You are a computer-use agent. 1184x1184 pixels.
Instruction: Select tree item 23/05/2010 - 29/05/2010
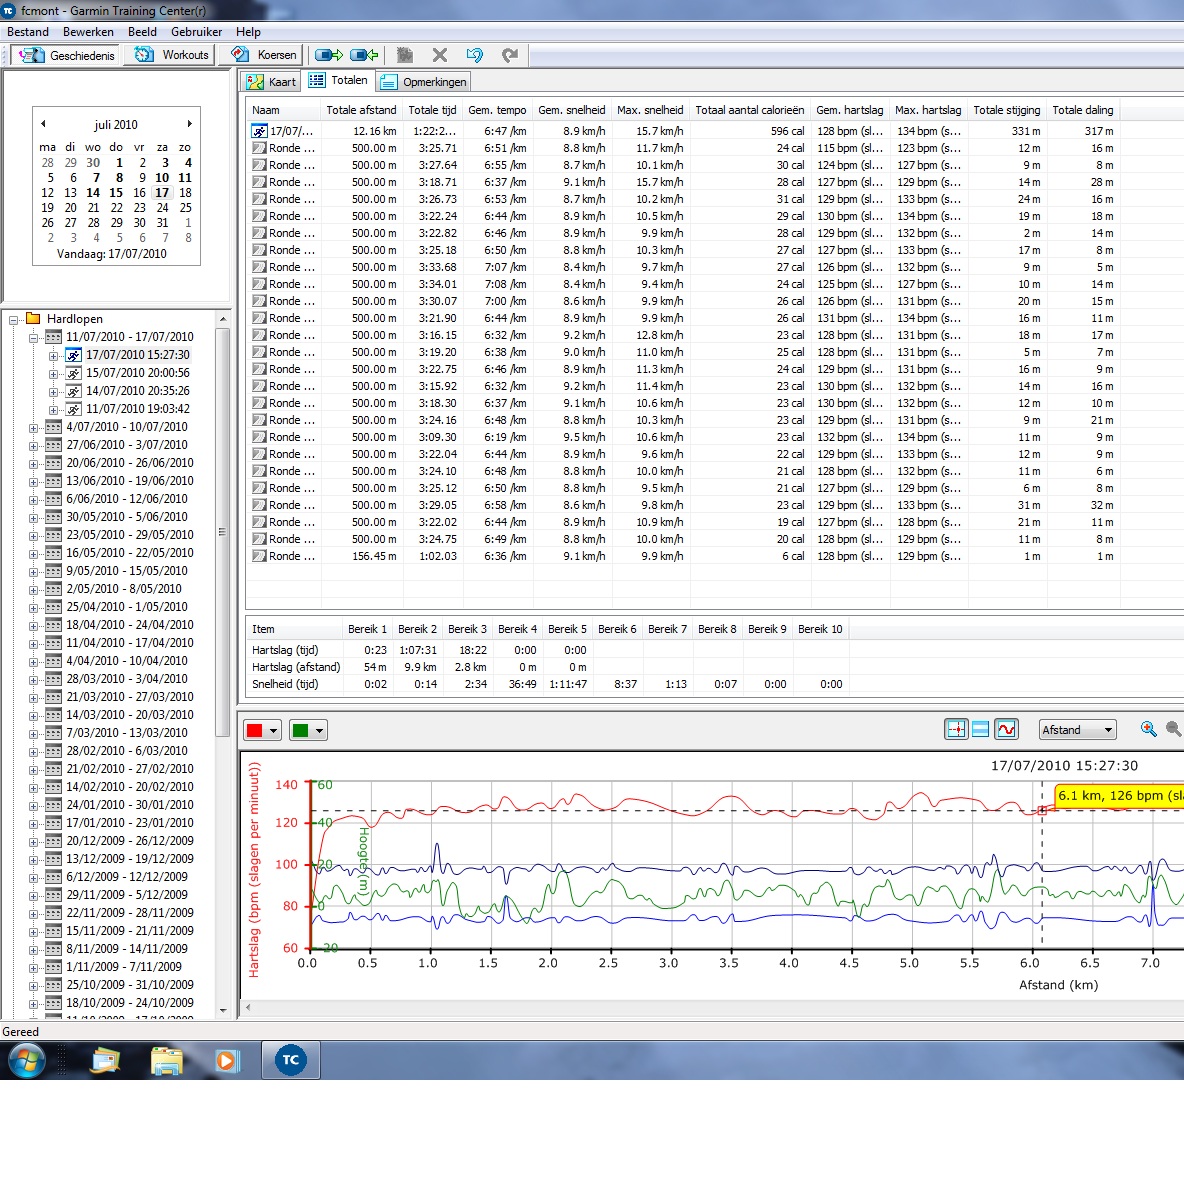click(x=130, y=535)
